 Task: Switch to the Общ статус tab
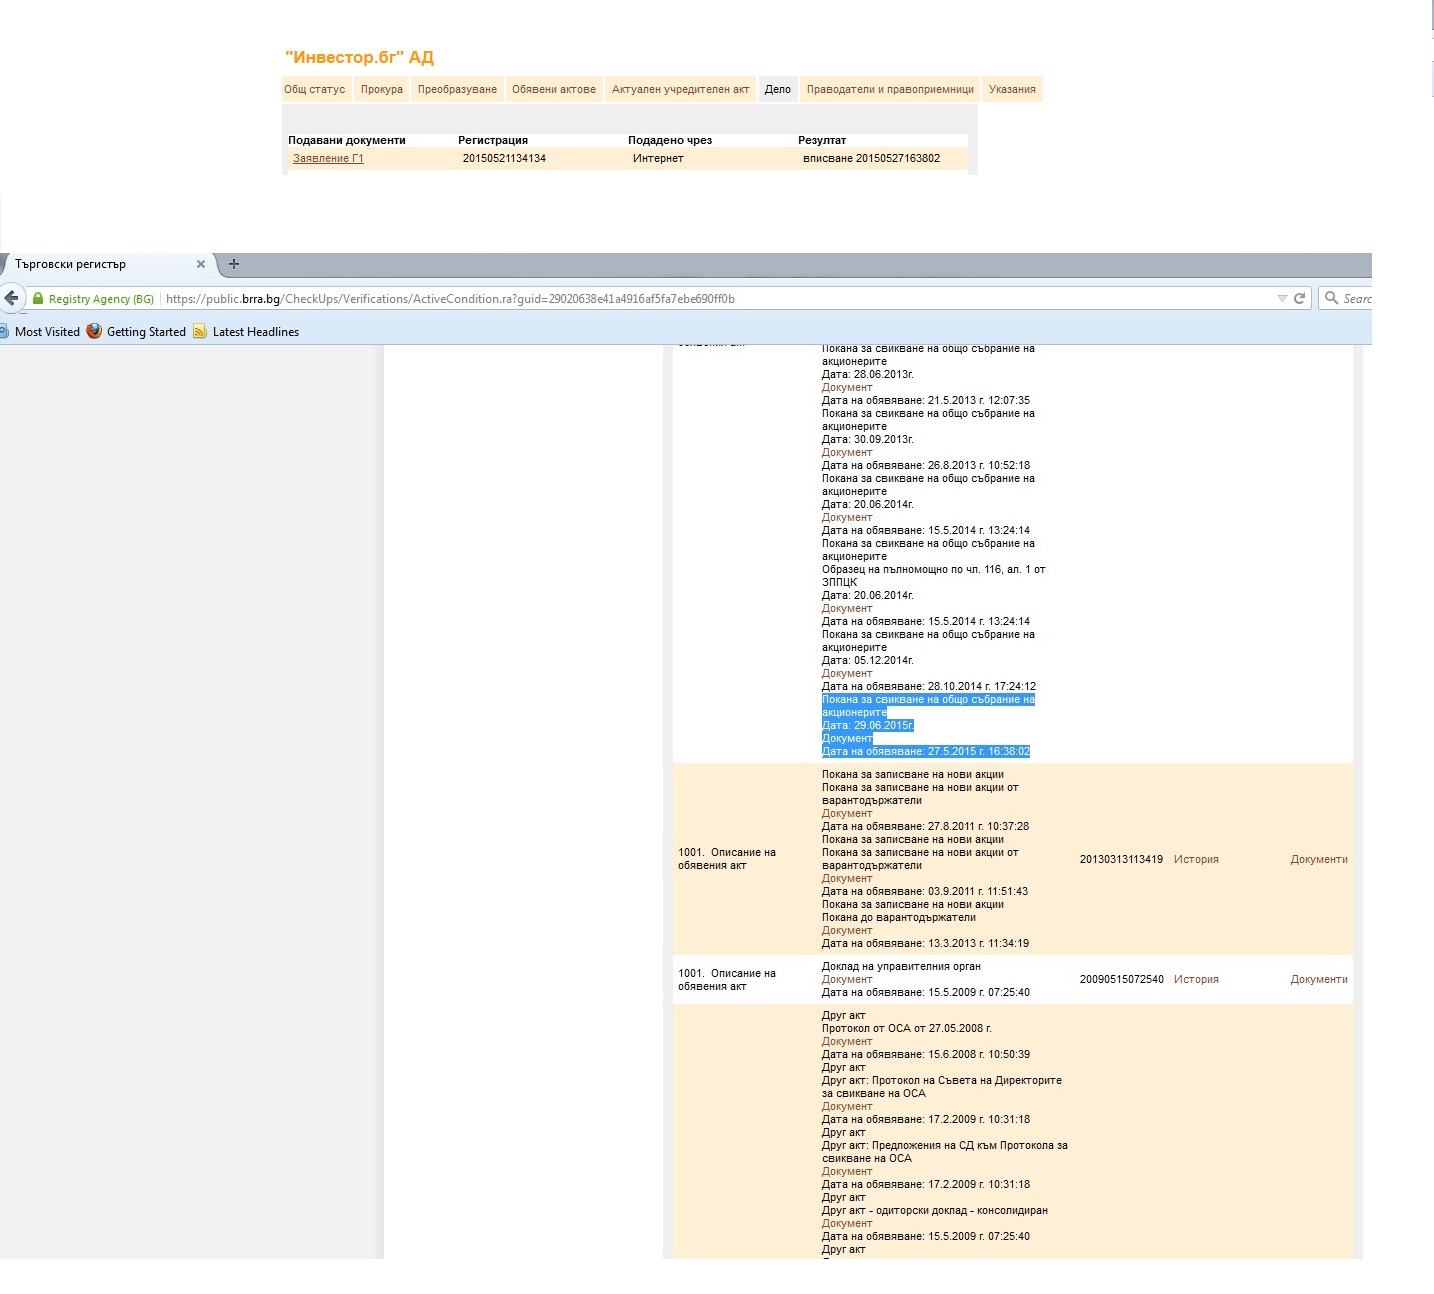[314, 89]
